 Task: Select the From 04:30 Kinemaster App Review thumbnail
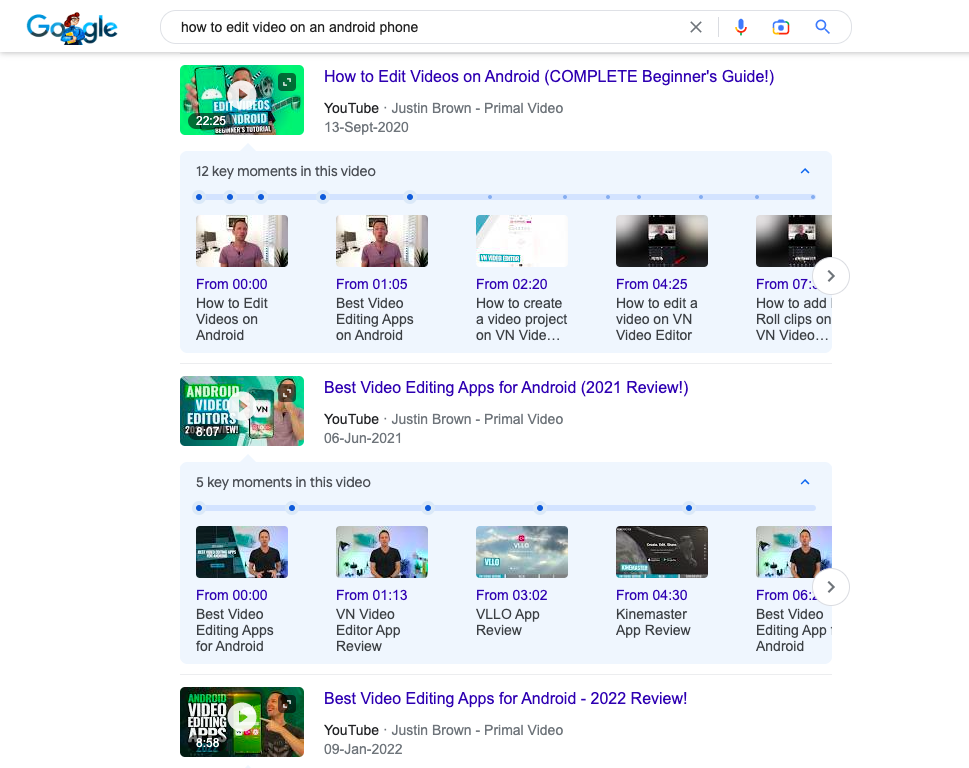tap(661, 552)
